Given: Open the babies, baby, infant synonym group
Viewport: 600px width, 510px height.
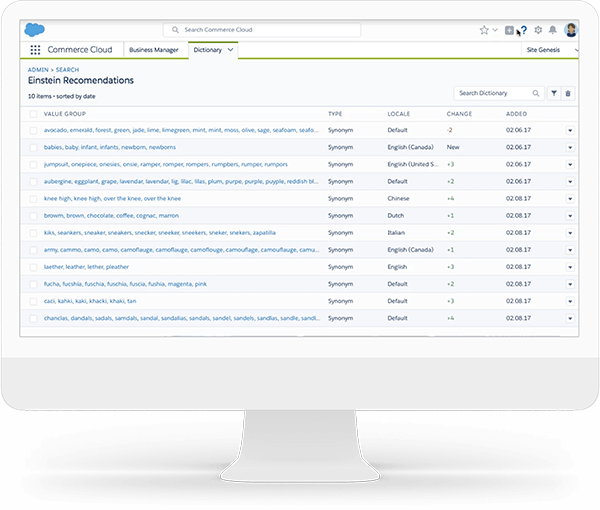Looking at the screenshot, I should tap(110, 147).
